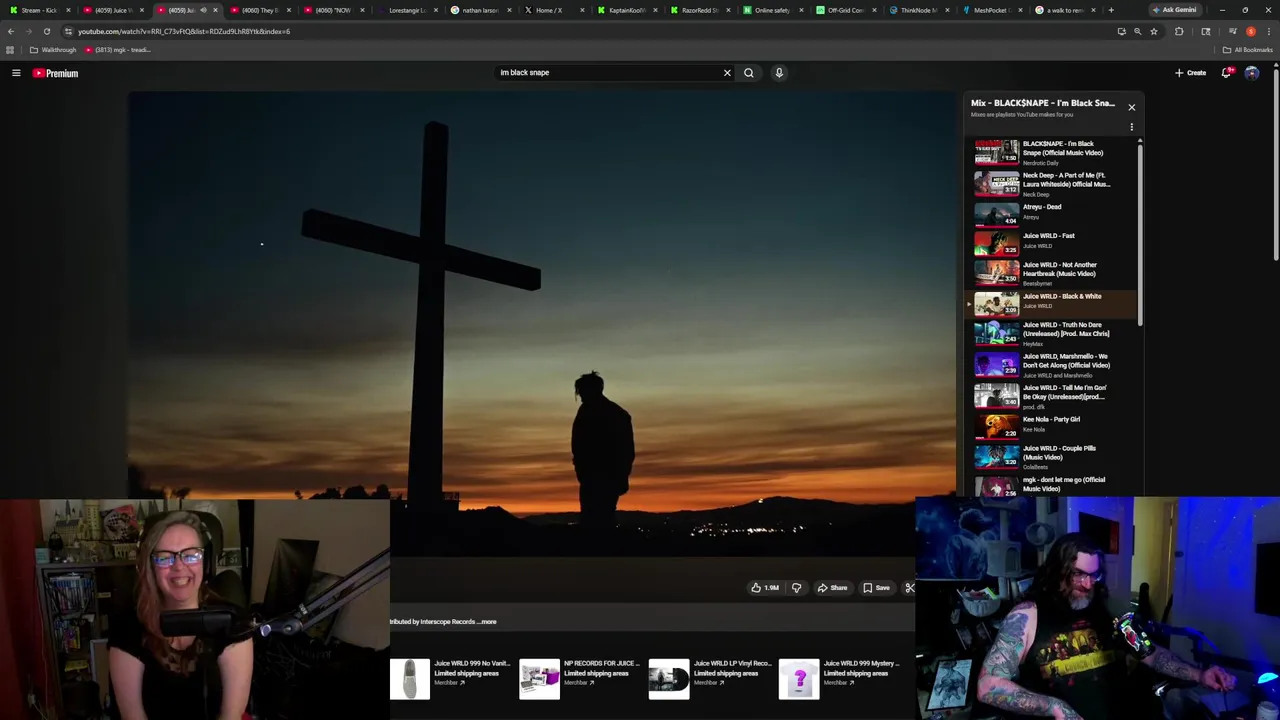Clear the search box text
Viewport: 1280px width, 720px height.
[x=727, y=73]
